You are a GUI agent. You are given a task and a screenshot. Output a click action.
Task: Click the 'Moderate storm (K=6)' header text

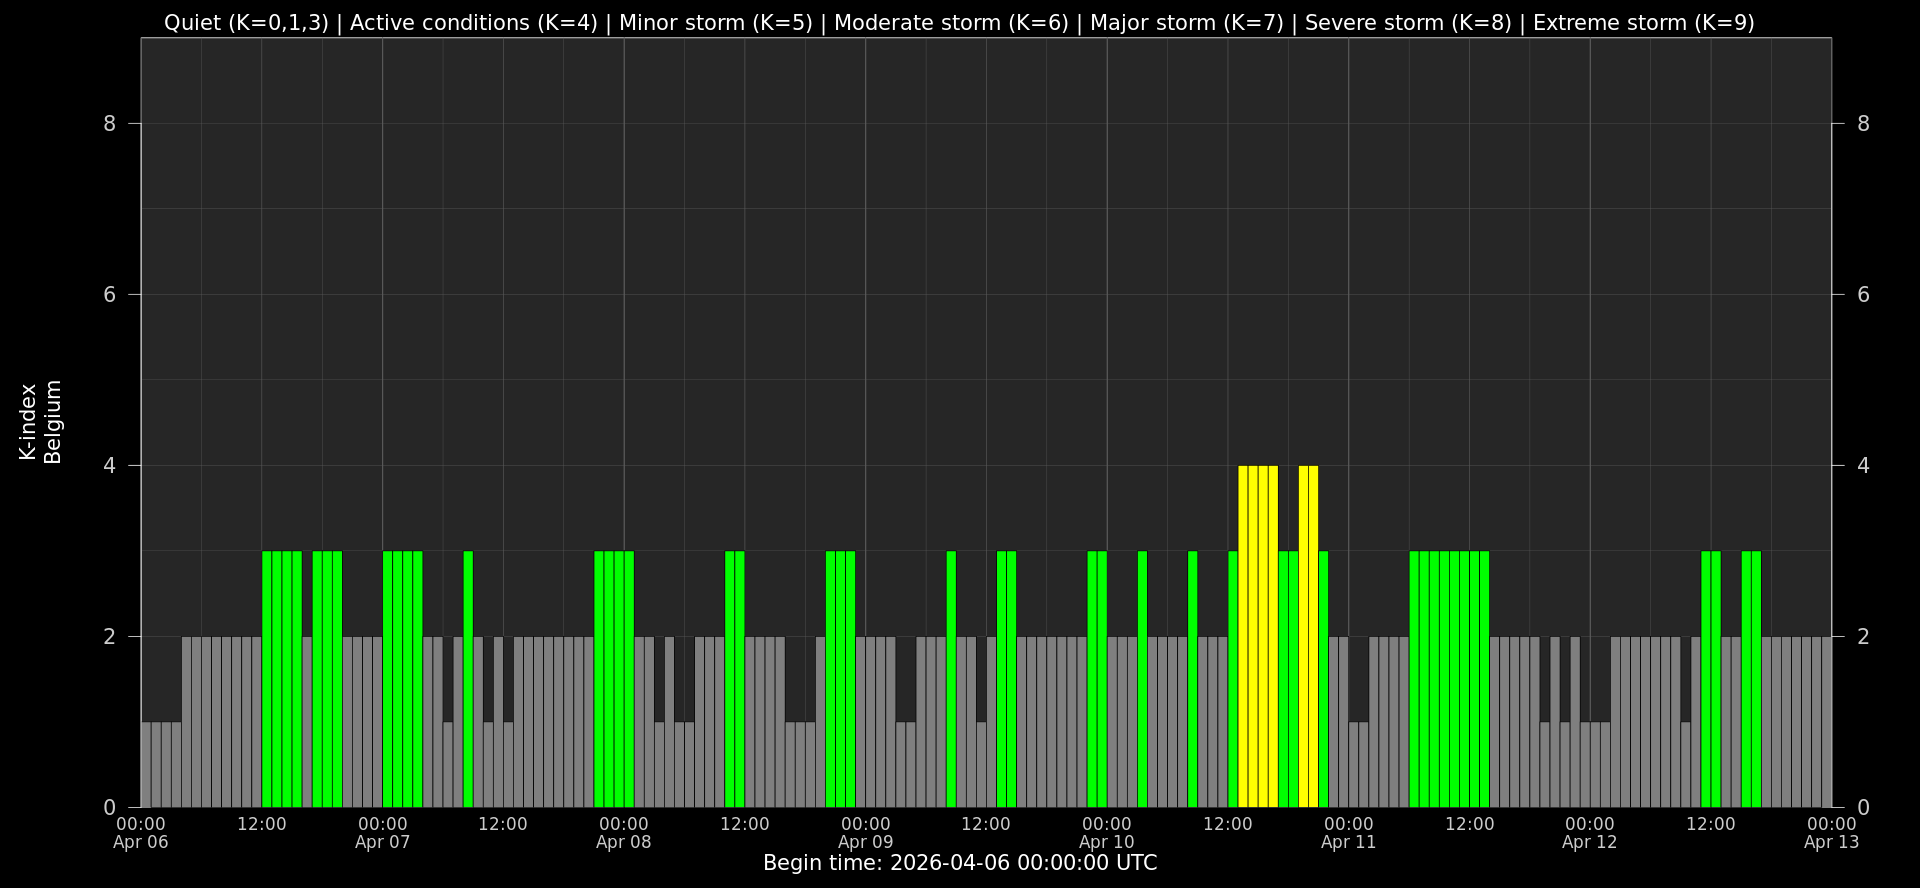coord(951,23)
